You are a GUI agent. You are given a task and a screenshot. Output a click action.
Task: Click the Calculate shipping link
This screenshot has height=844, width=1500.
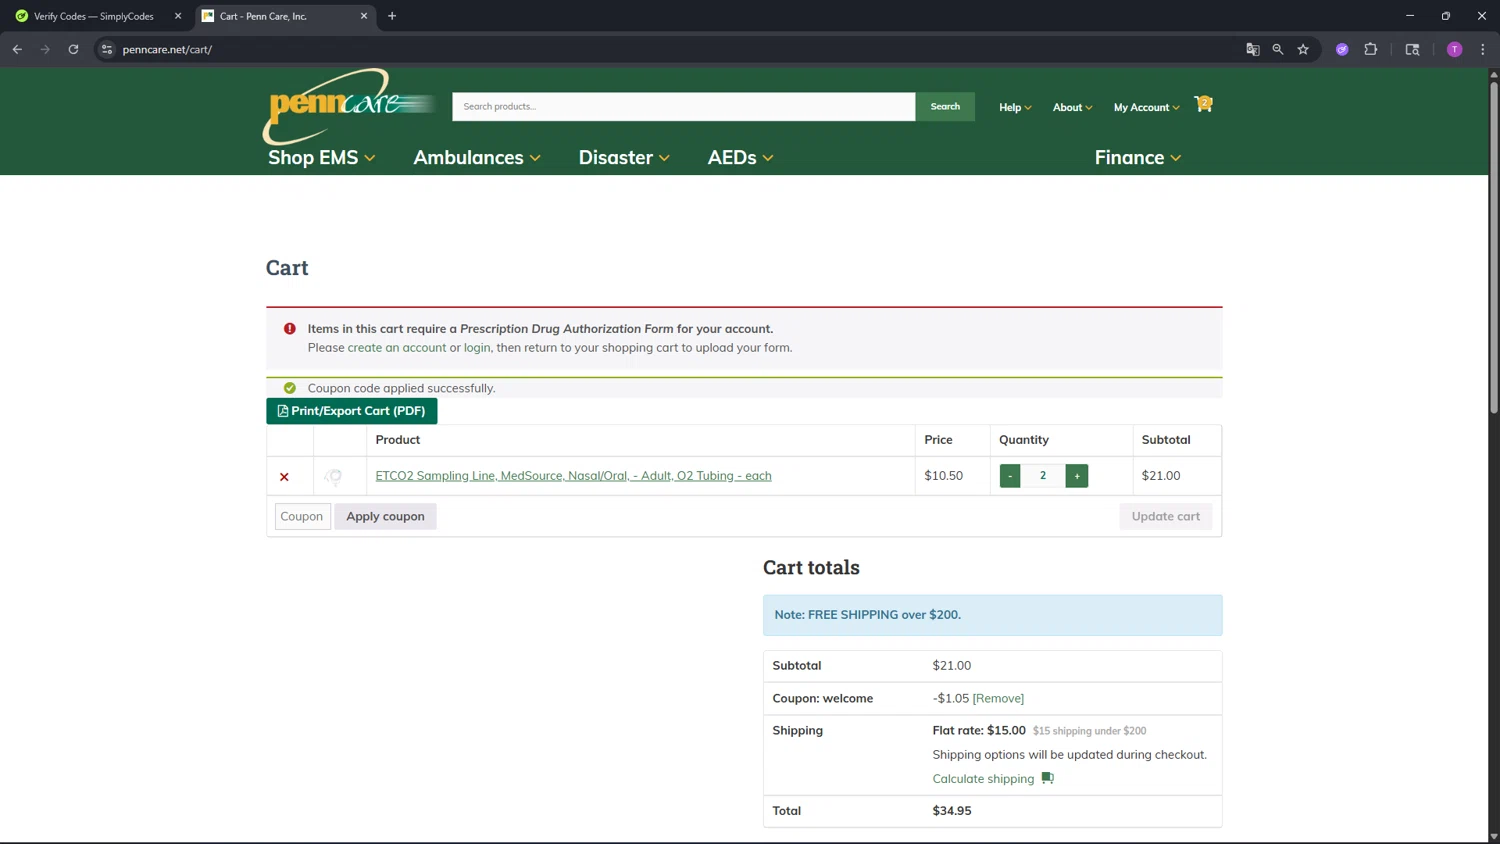983,778
